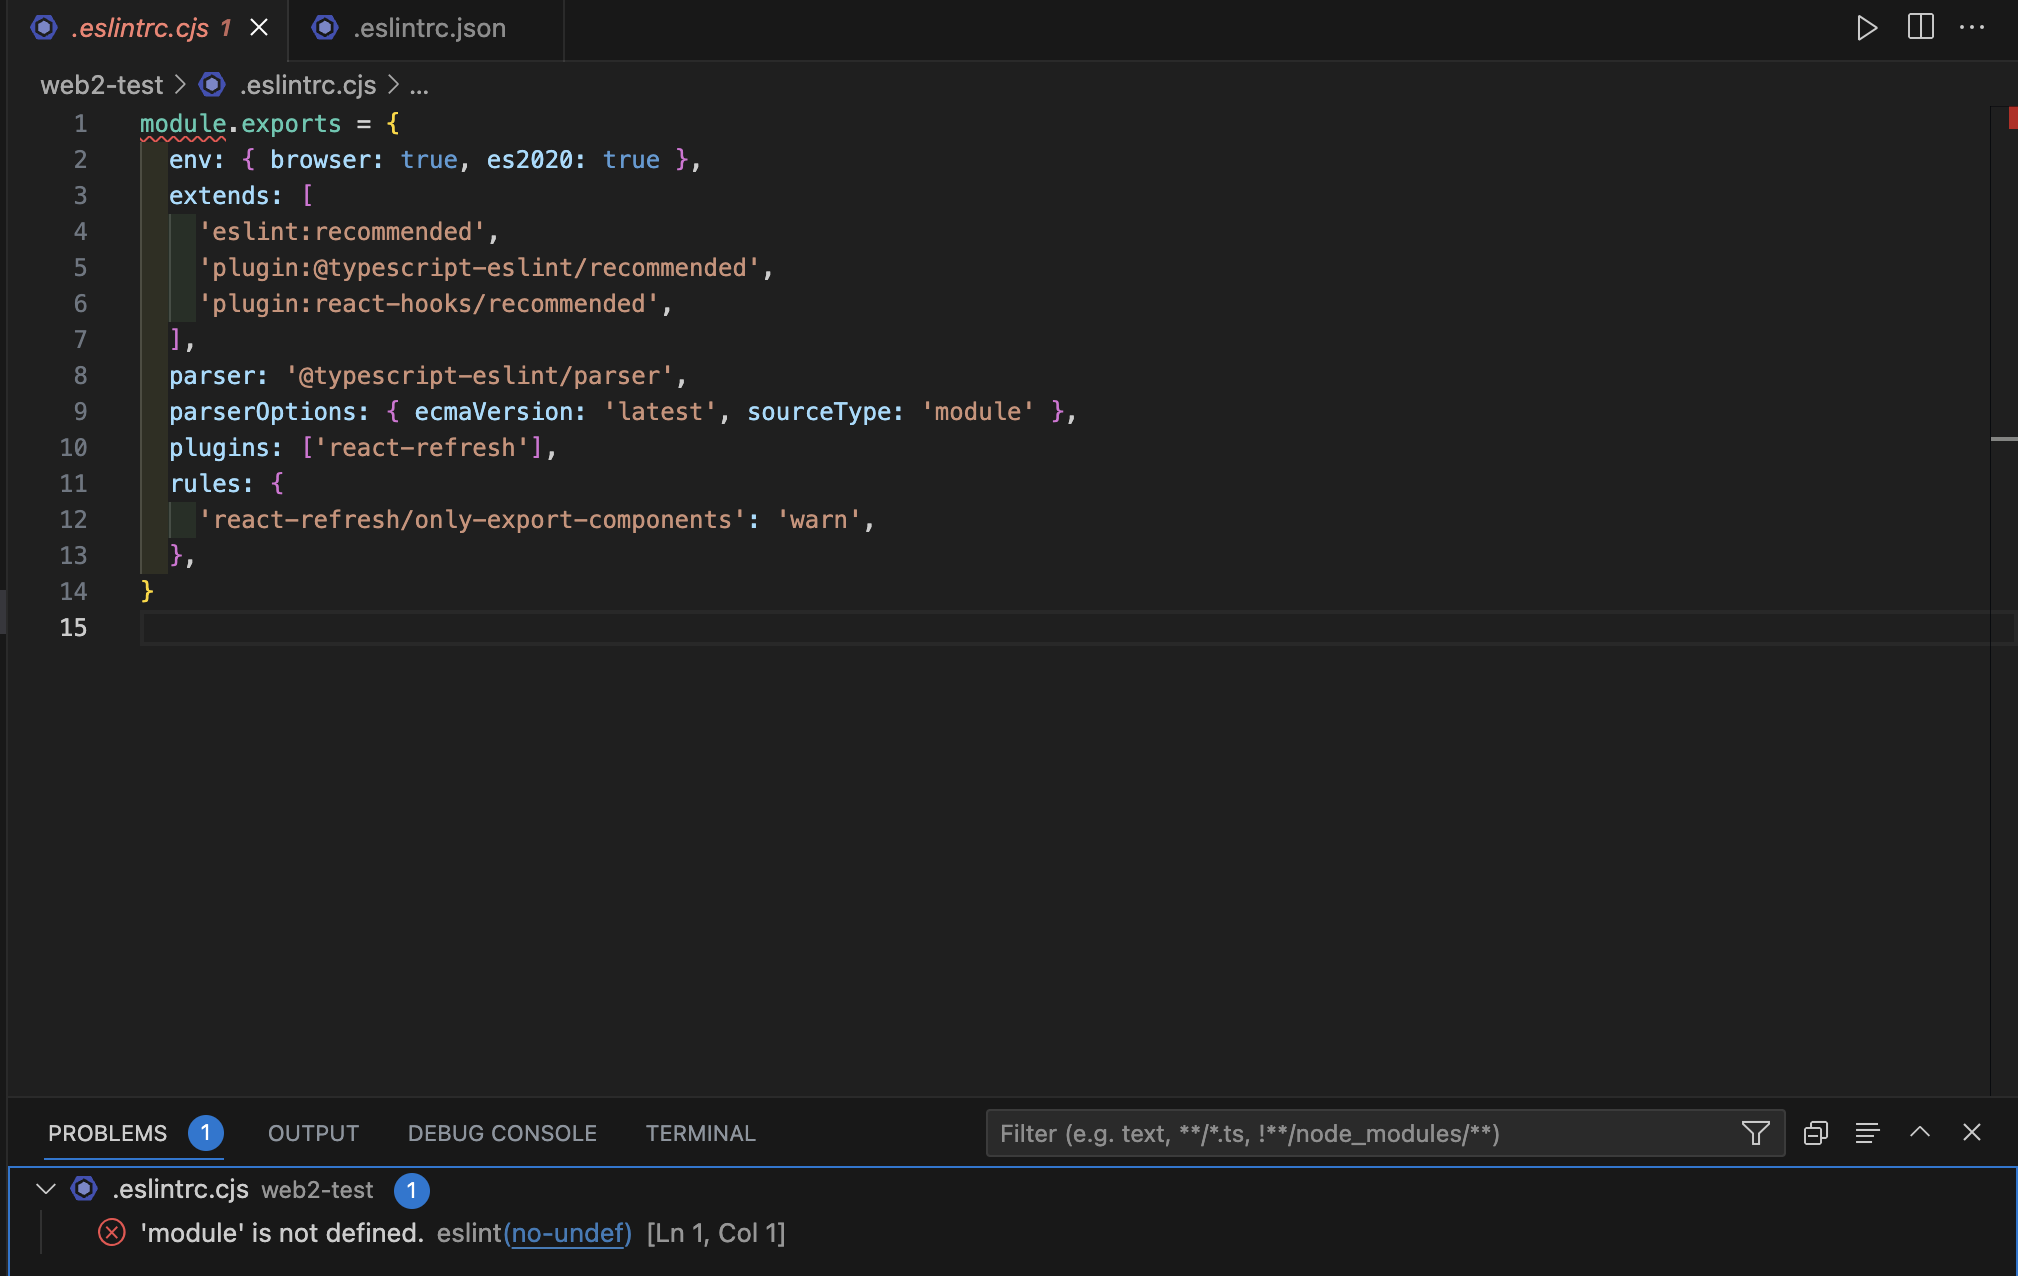Click the exports keyword on line 1
The width and height of the screenshot is (2018, 1276).
(x=291, y=124)
